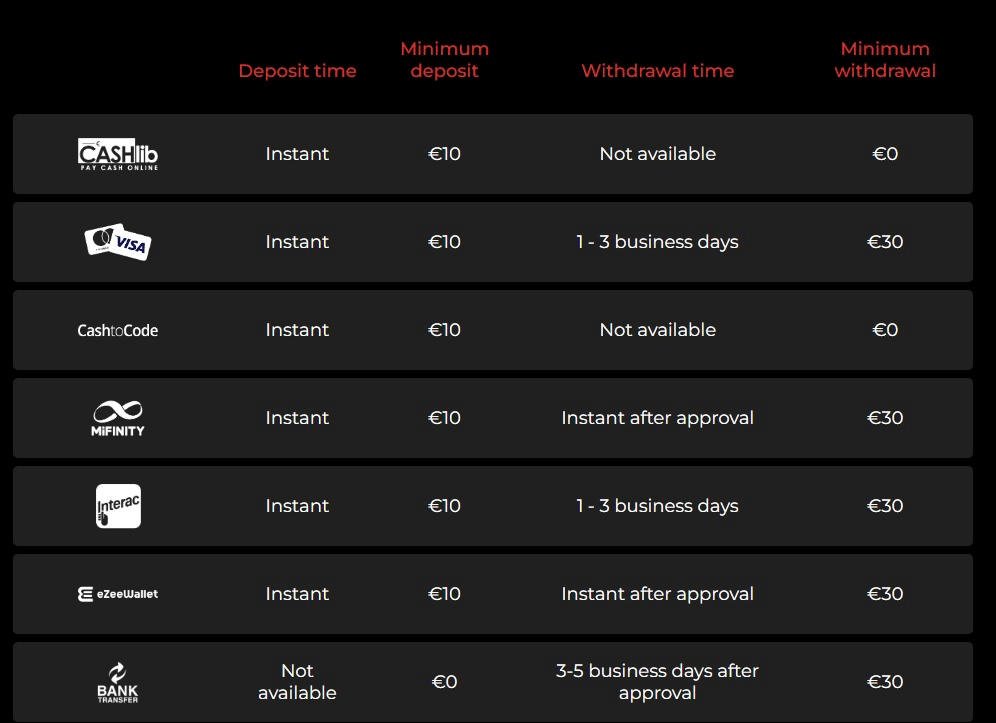The image size is (996, 723).
Task: Click the Minimum deposit column header
Action: 444,60
